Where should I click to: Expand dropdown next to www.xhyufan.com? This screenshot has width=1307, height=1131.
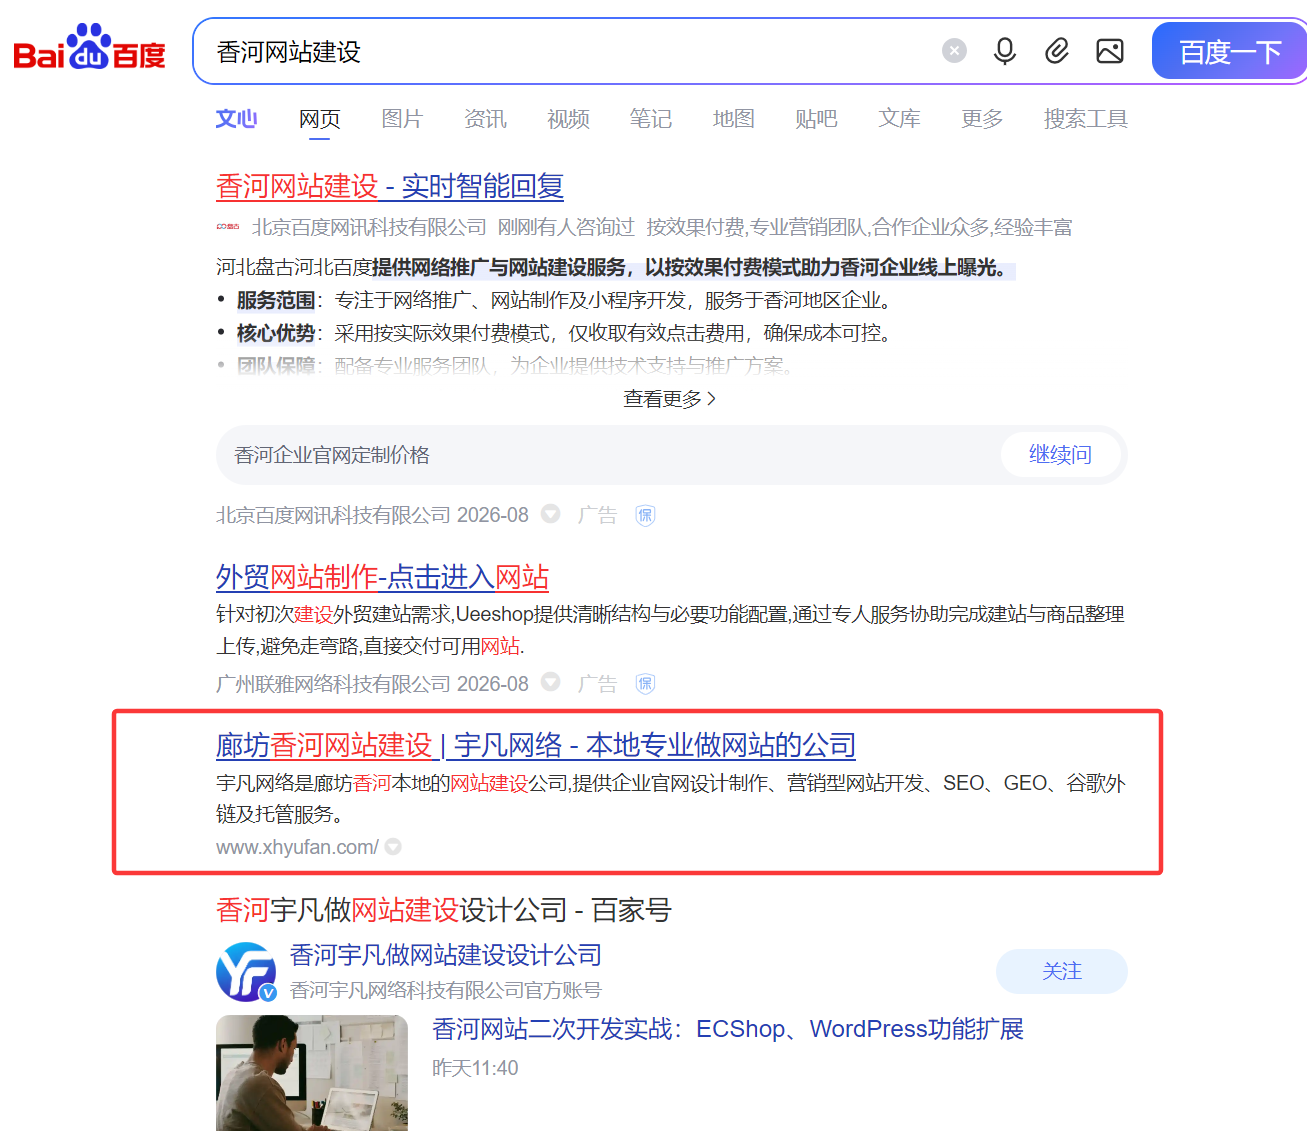pos(393,847)
